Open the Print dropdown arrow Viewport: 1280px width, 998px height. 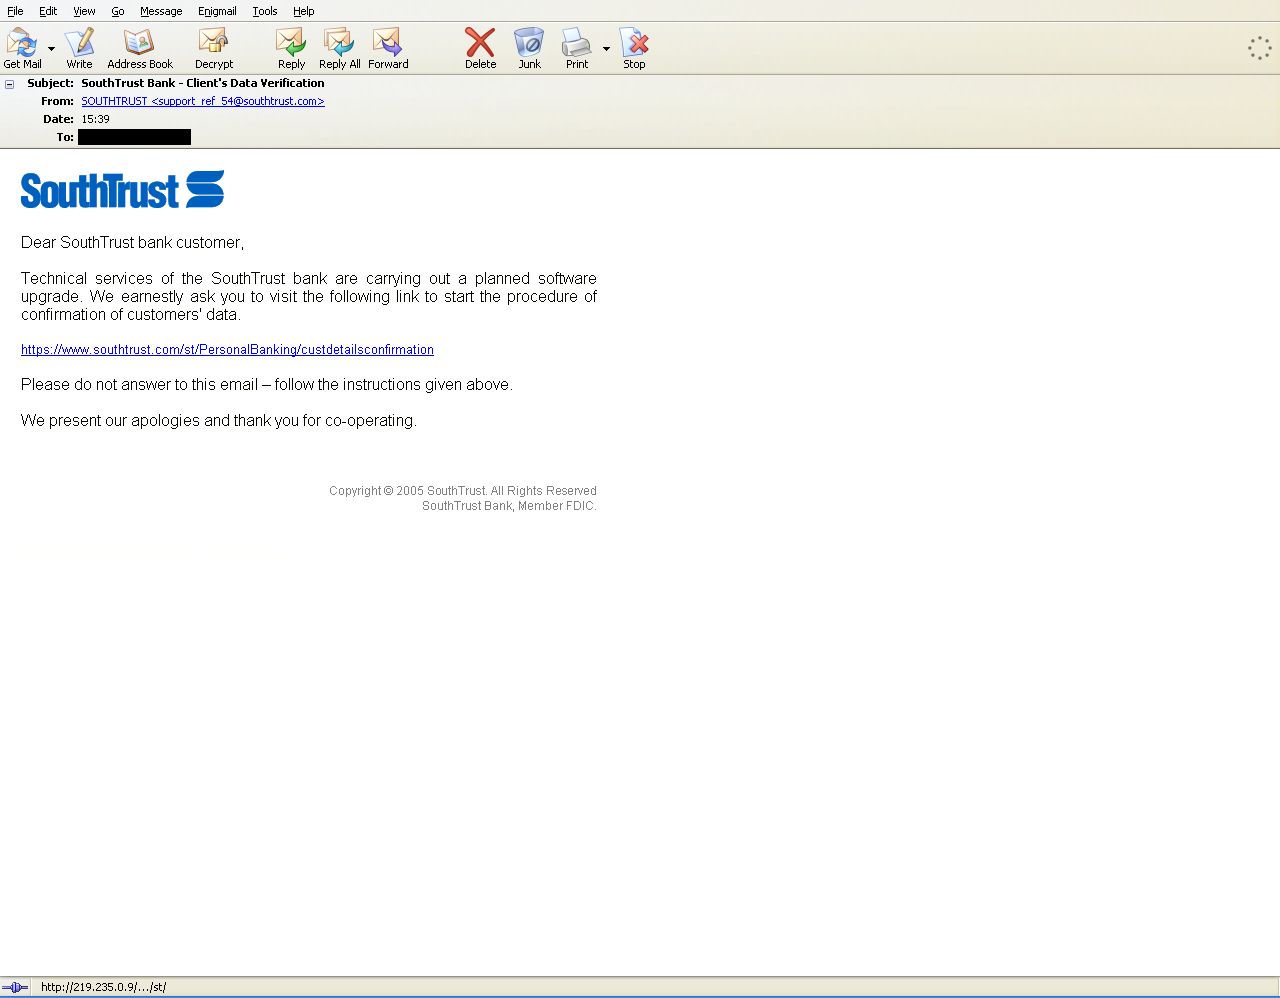click(606, 48)
